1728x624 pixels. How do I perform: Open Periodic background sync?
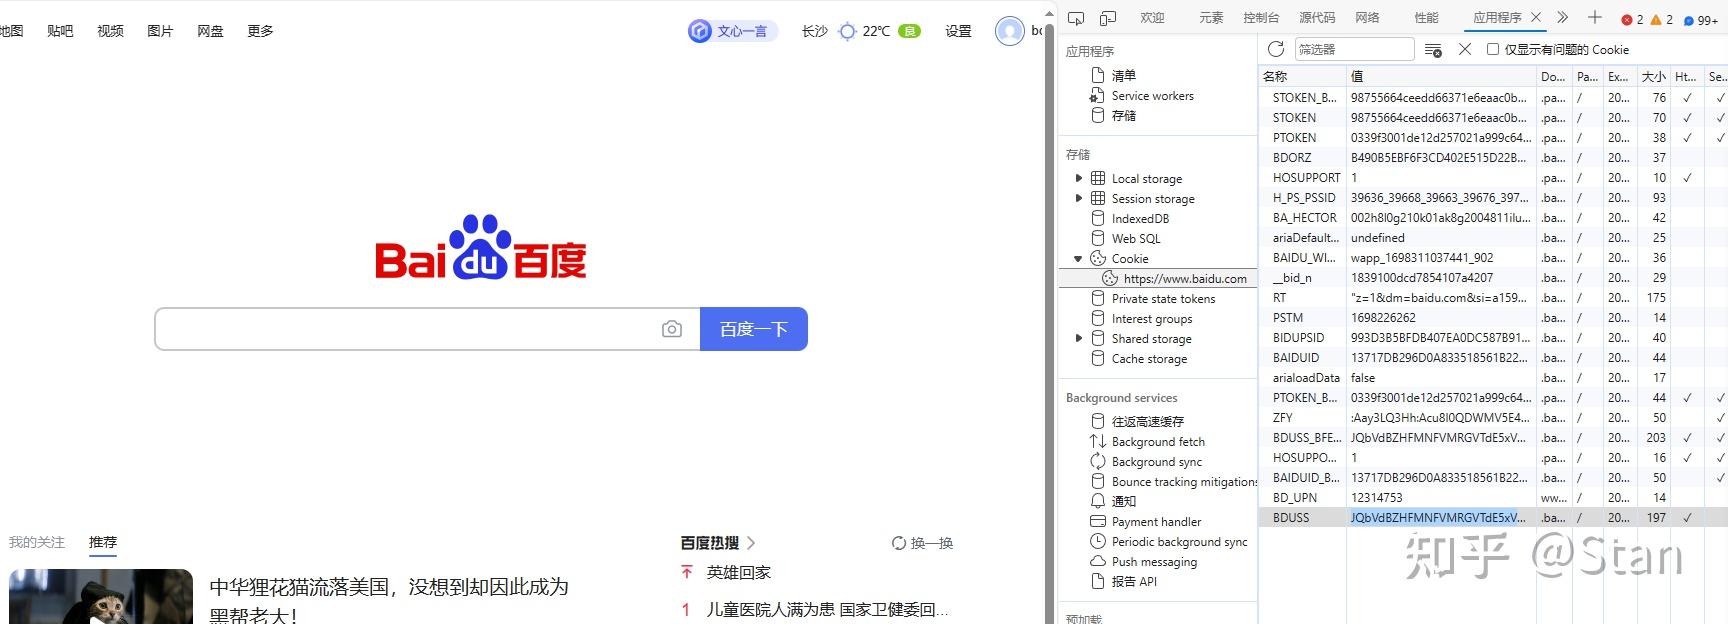(x=1179, y=541)
